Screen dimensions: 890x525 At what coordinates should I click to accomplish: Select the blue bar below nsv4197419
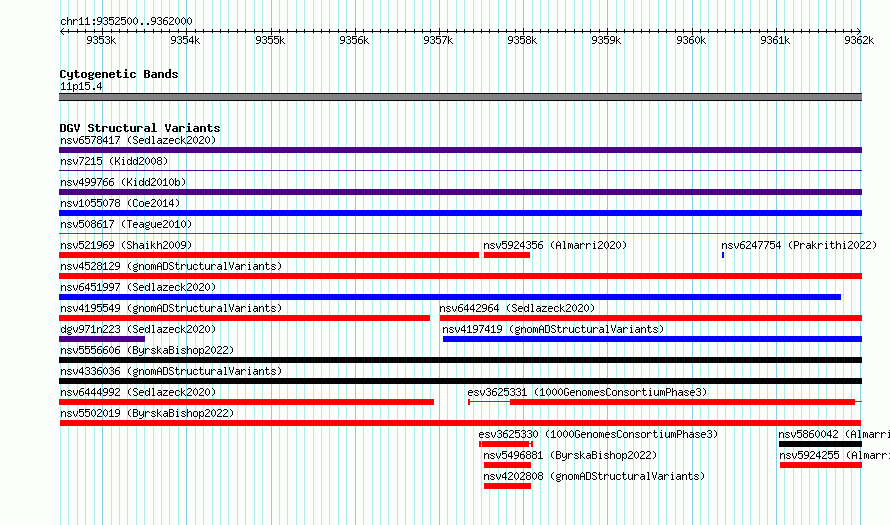(653, 339)
